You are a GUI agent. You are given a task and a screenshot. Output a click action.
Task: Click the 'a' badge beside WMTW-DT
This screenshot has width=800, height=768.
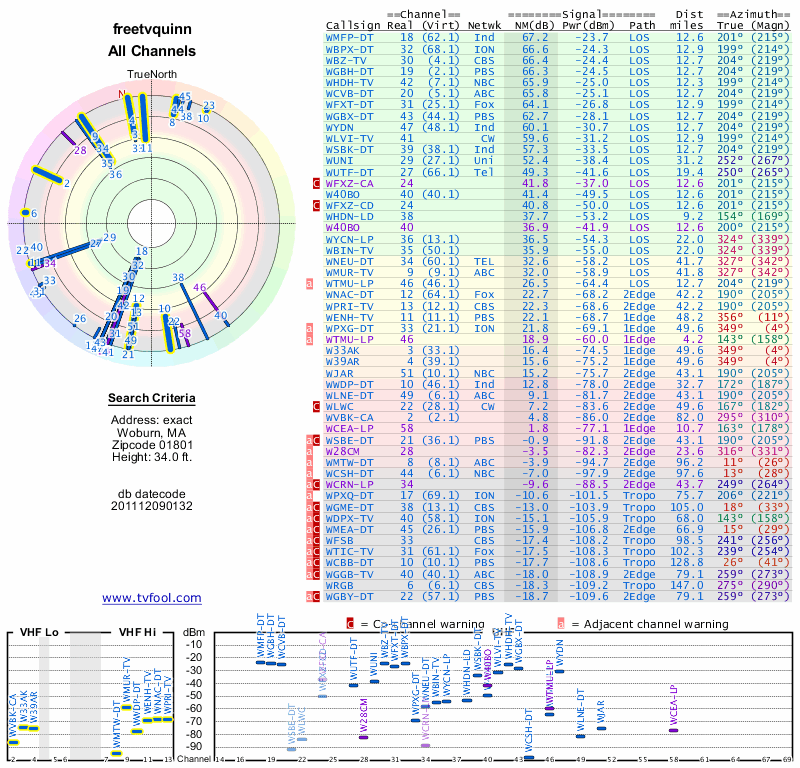309,462
